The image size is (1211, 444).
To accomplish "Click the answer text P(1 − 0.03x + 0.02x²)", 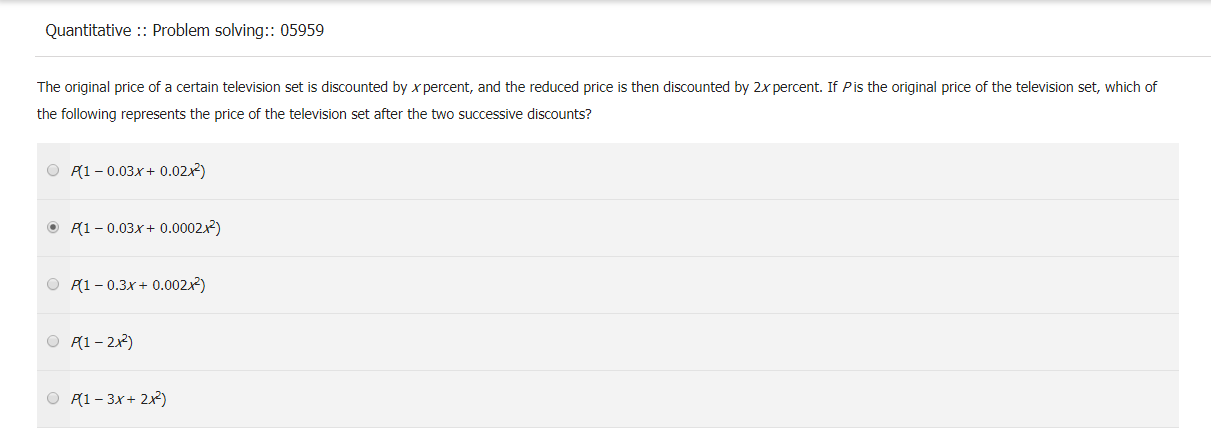I will tap(138, 171).
